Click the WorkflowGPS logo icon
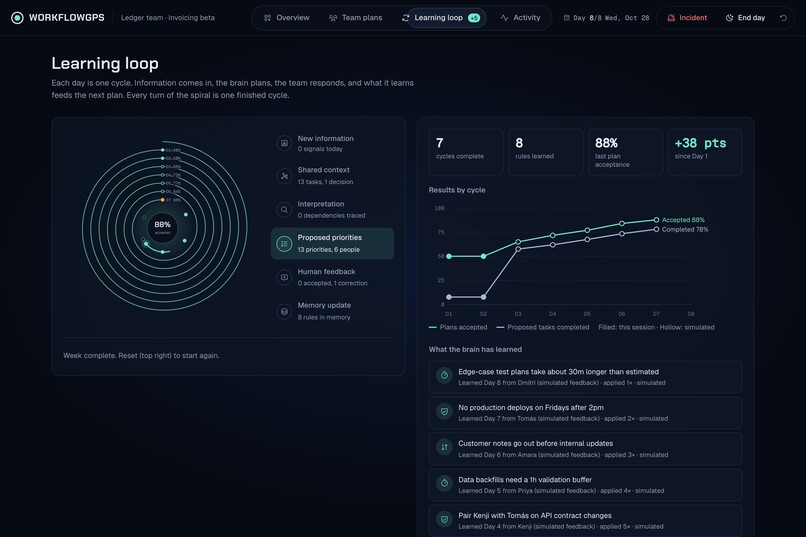The image size is (806, 537). [x=17, y=18]
